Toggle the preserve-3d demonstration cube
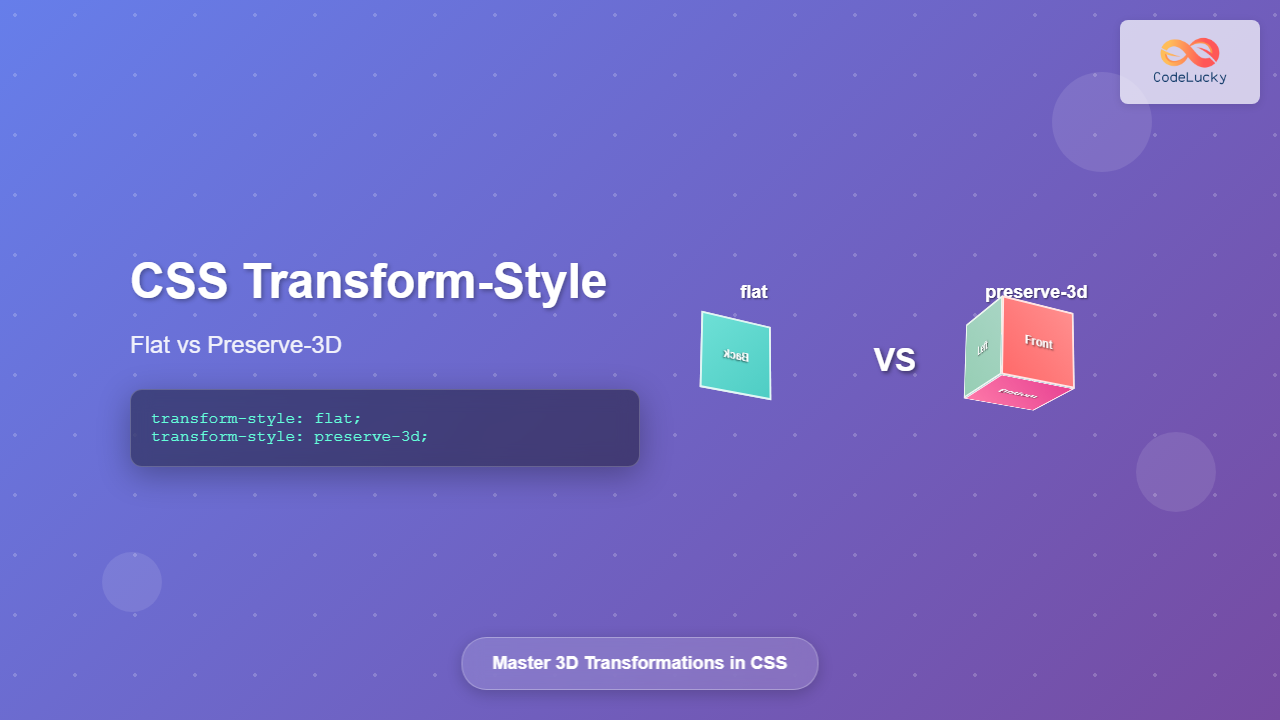 pos(1020,355)
